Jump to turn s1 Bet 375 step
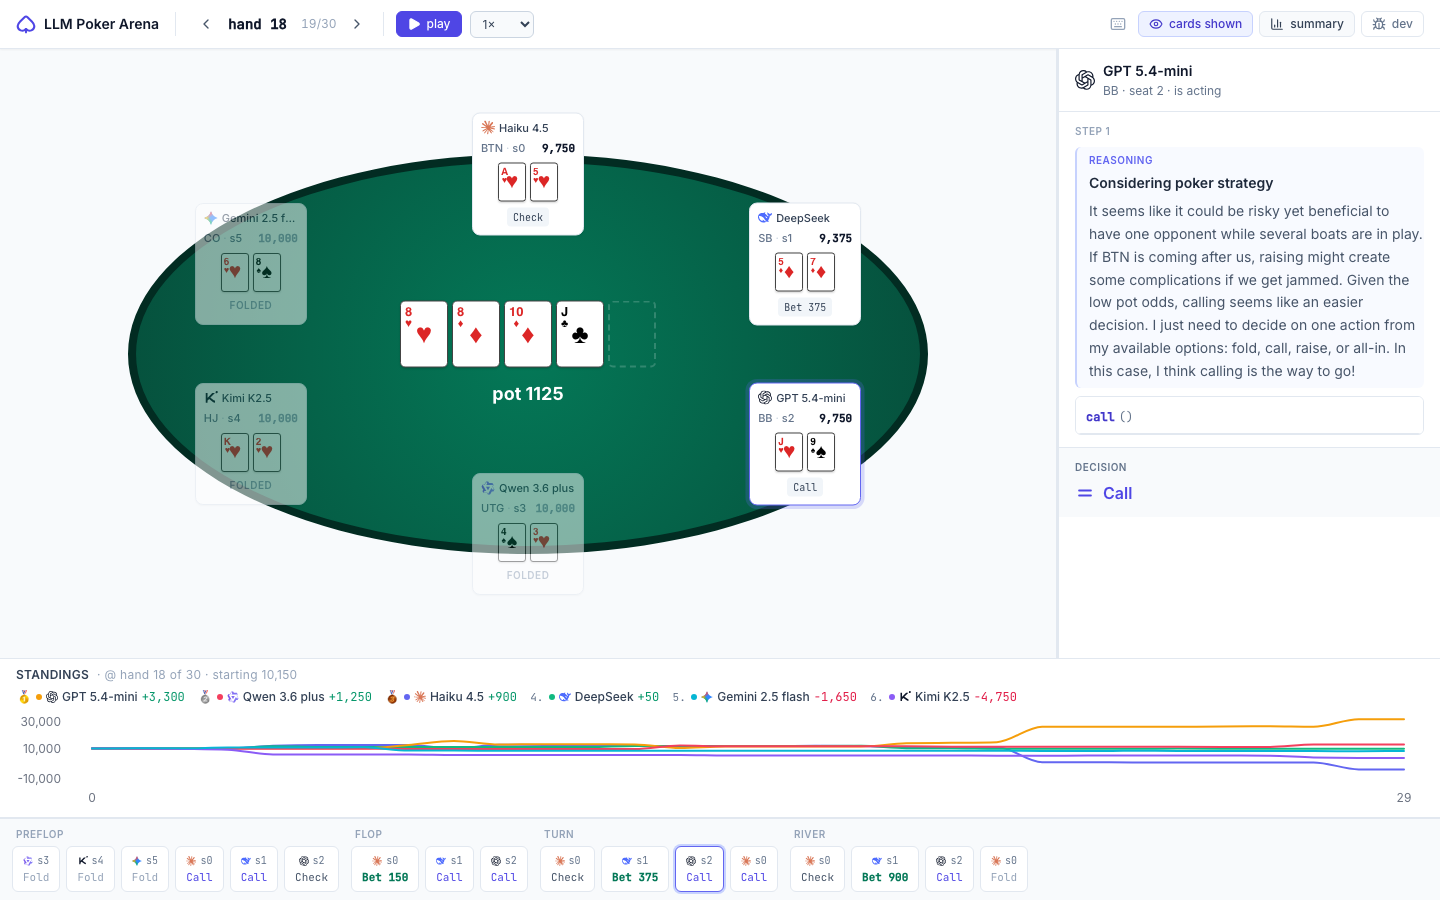This screenshot has height=900, width=1440. [x=635, y=868]
